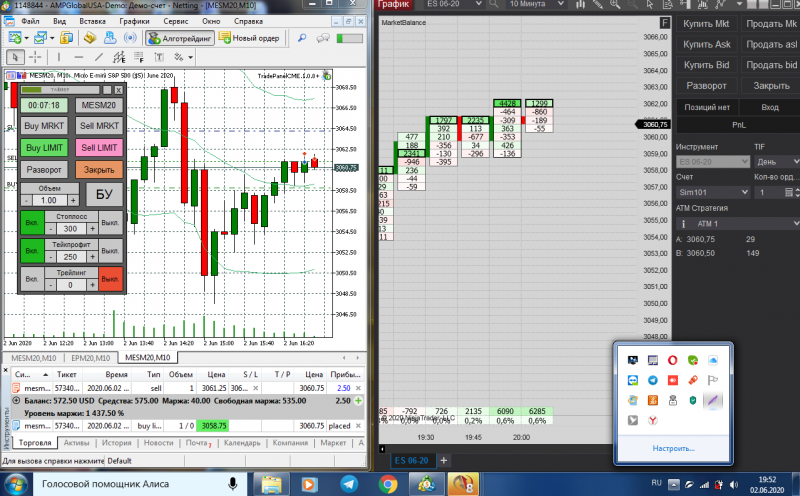Expand the graphical objects dropdown arrow
Viewport: 800px width, 496px height.
tap(190, 57)
